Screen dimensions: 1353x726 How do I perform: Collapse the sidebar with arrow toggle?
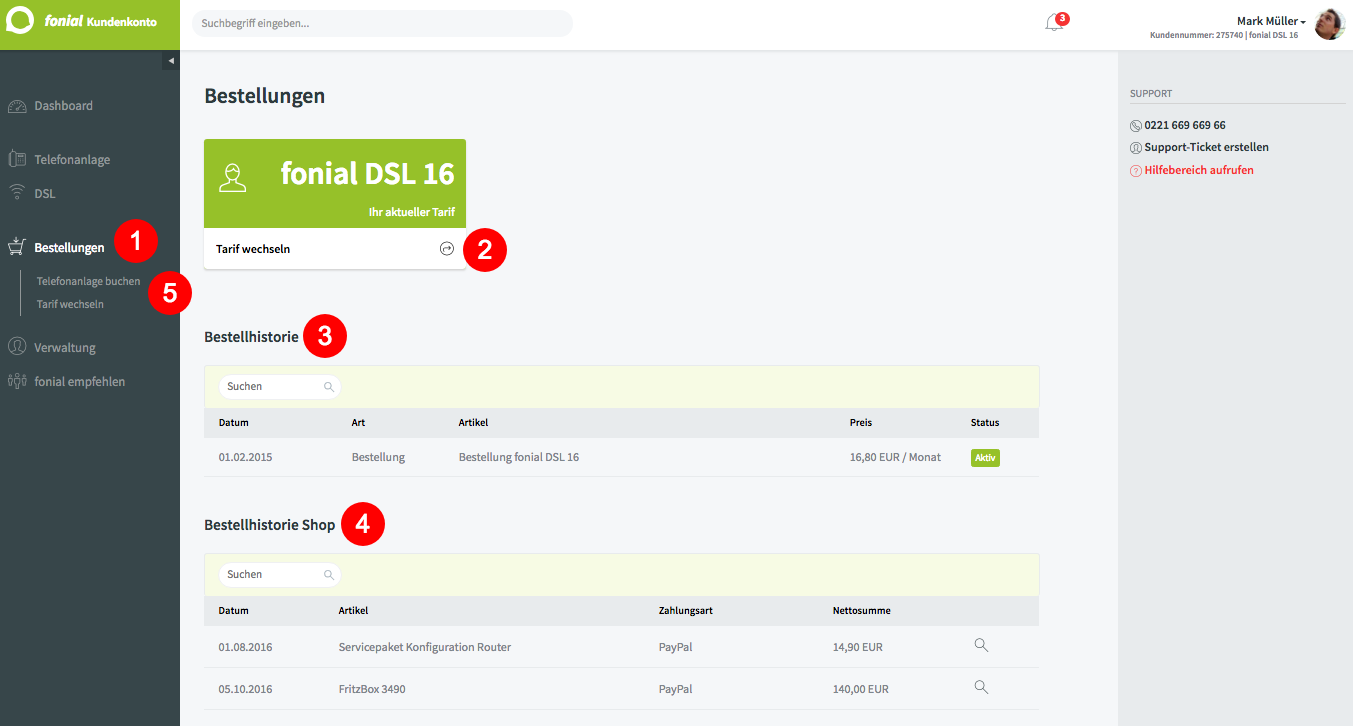click(171, 61)
